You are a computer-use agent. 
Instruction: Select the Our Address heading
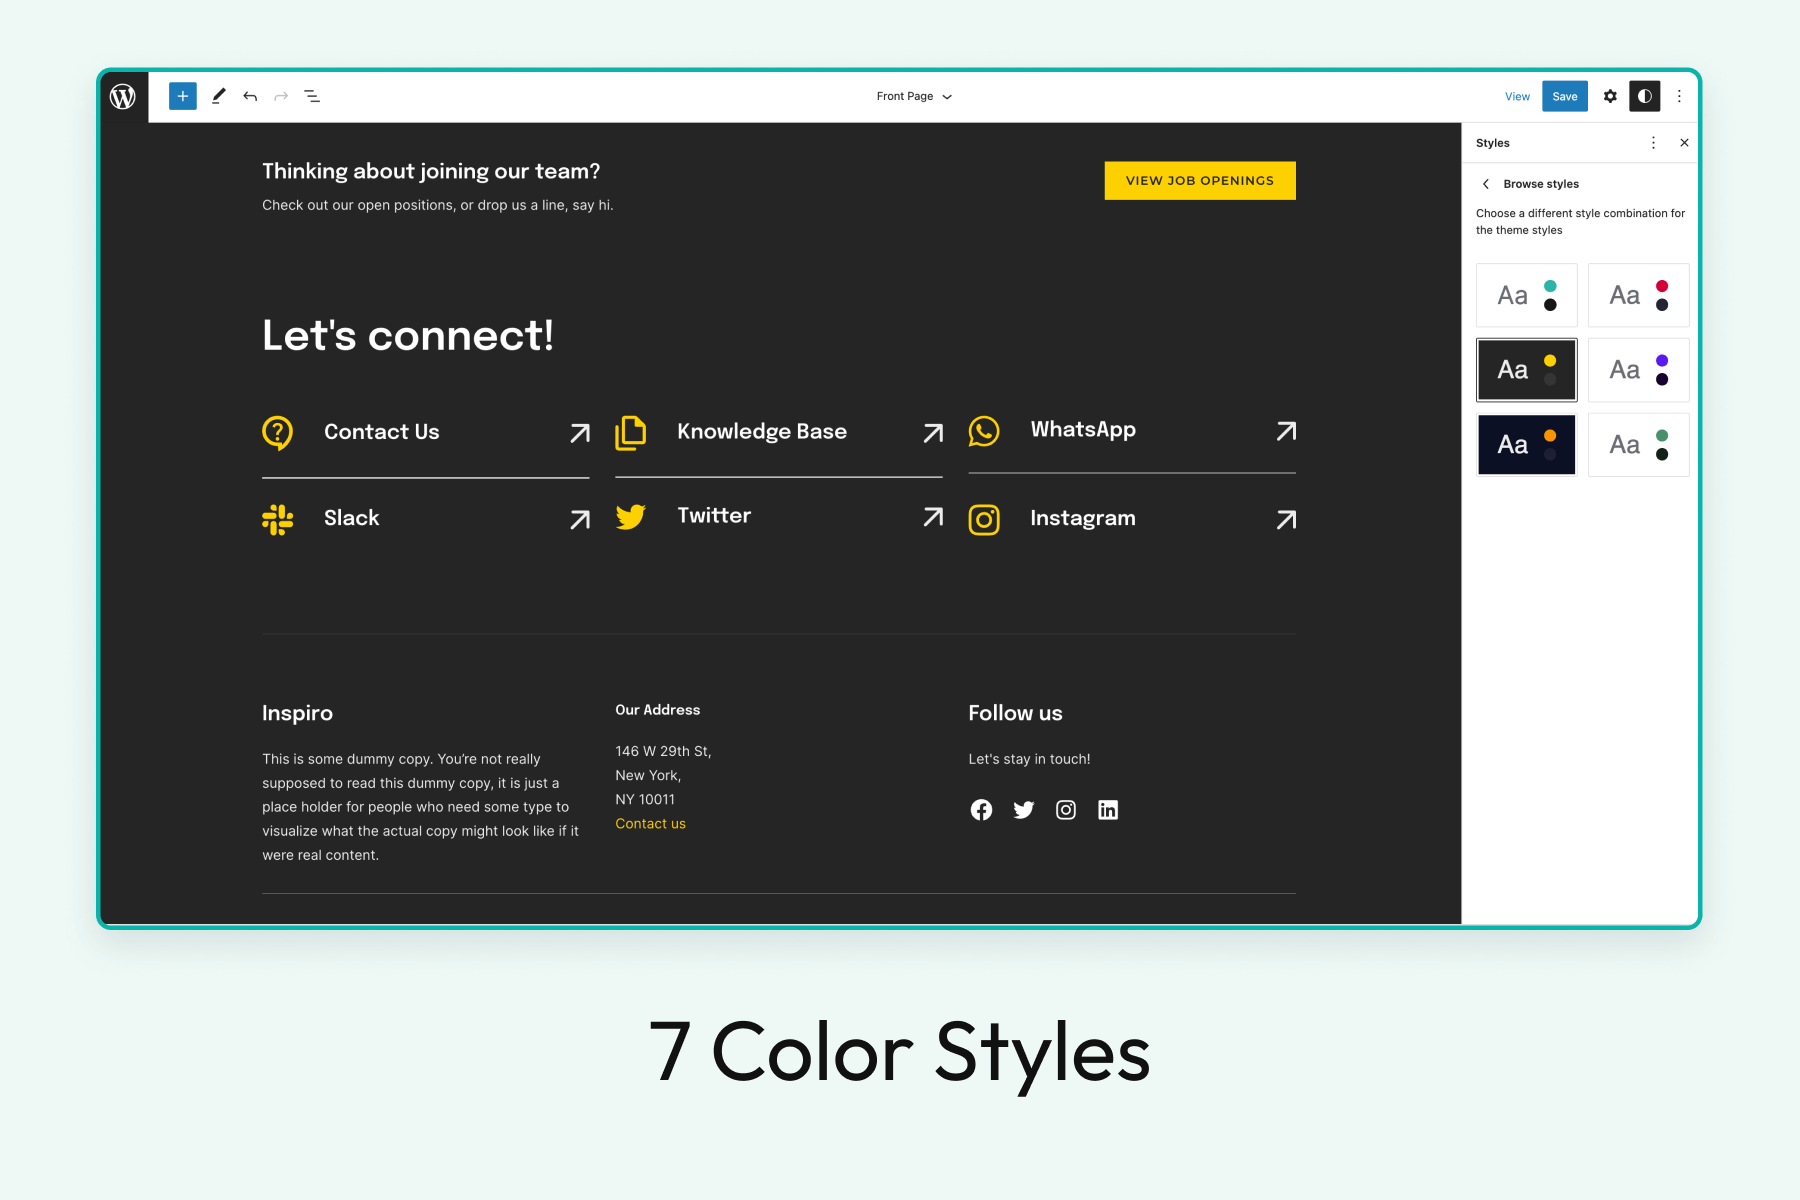(657, 710)
